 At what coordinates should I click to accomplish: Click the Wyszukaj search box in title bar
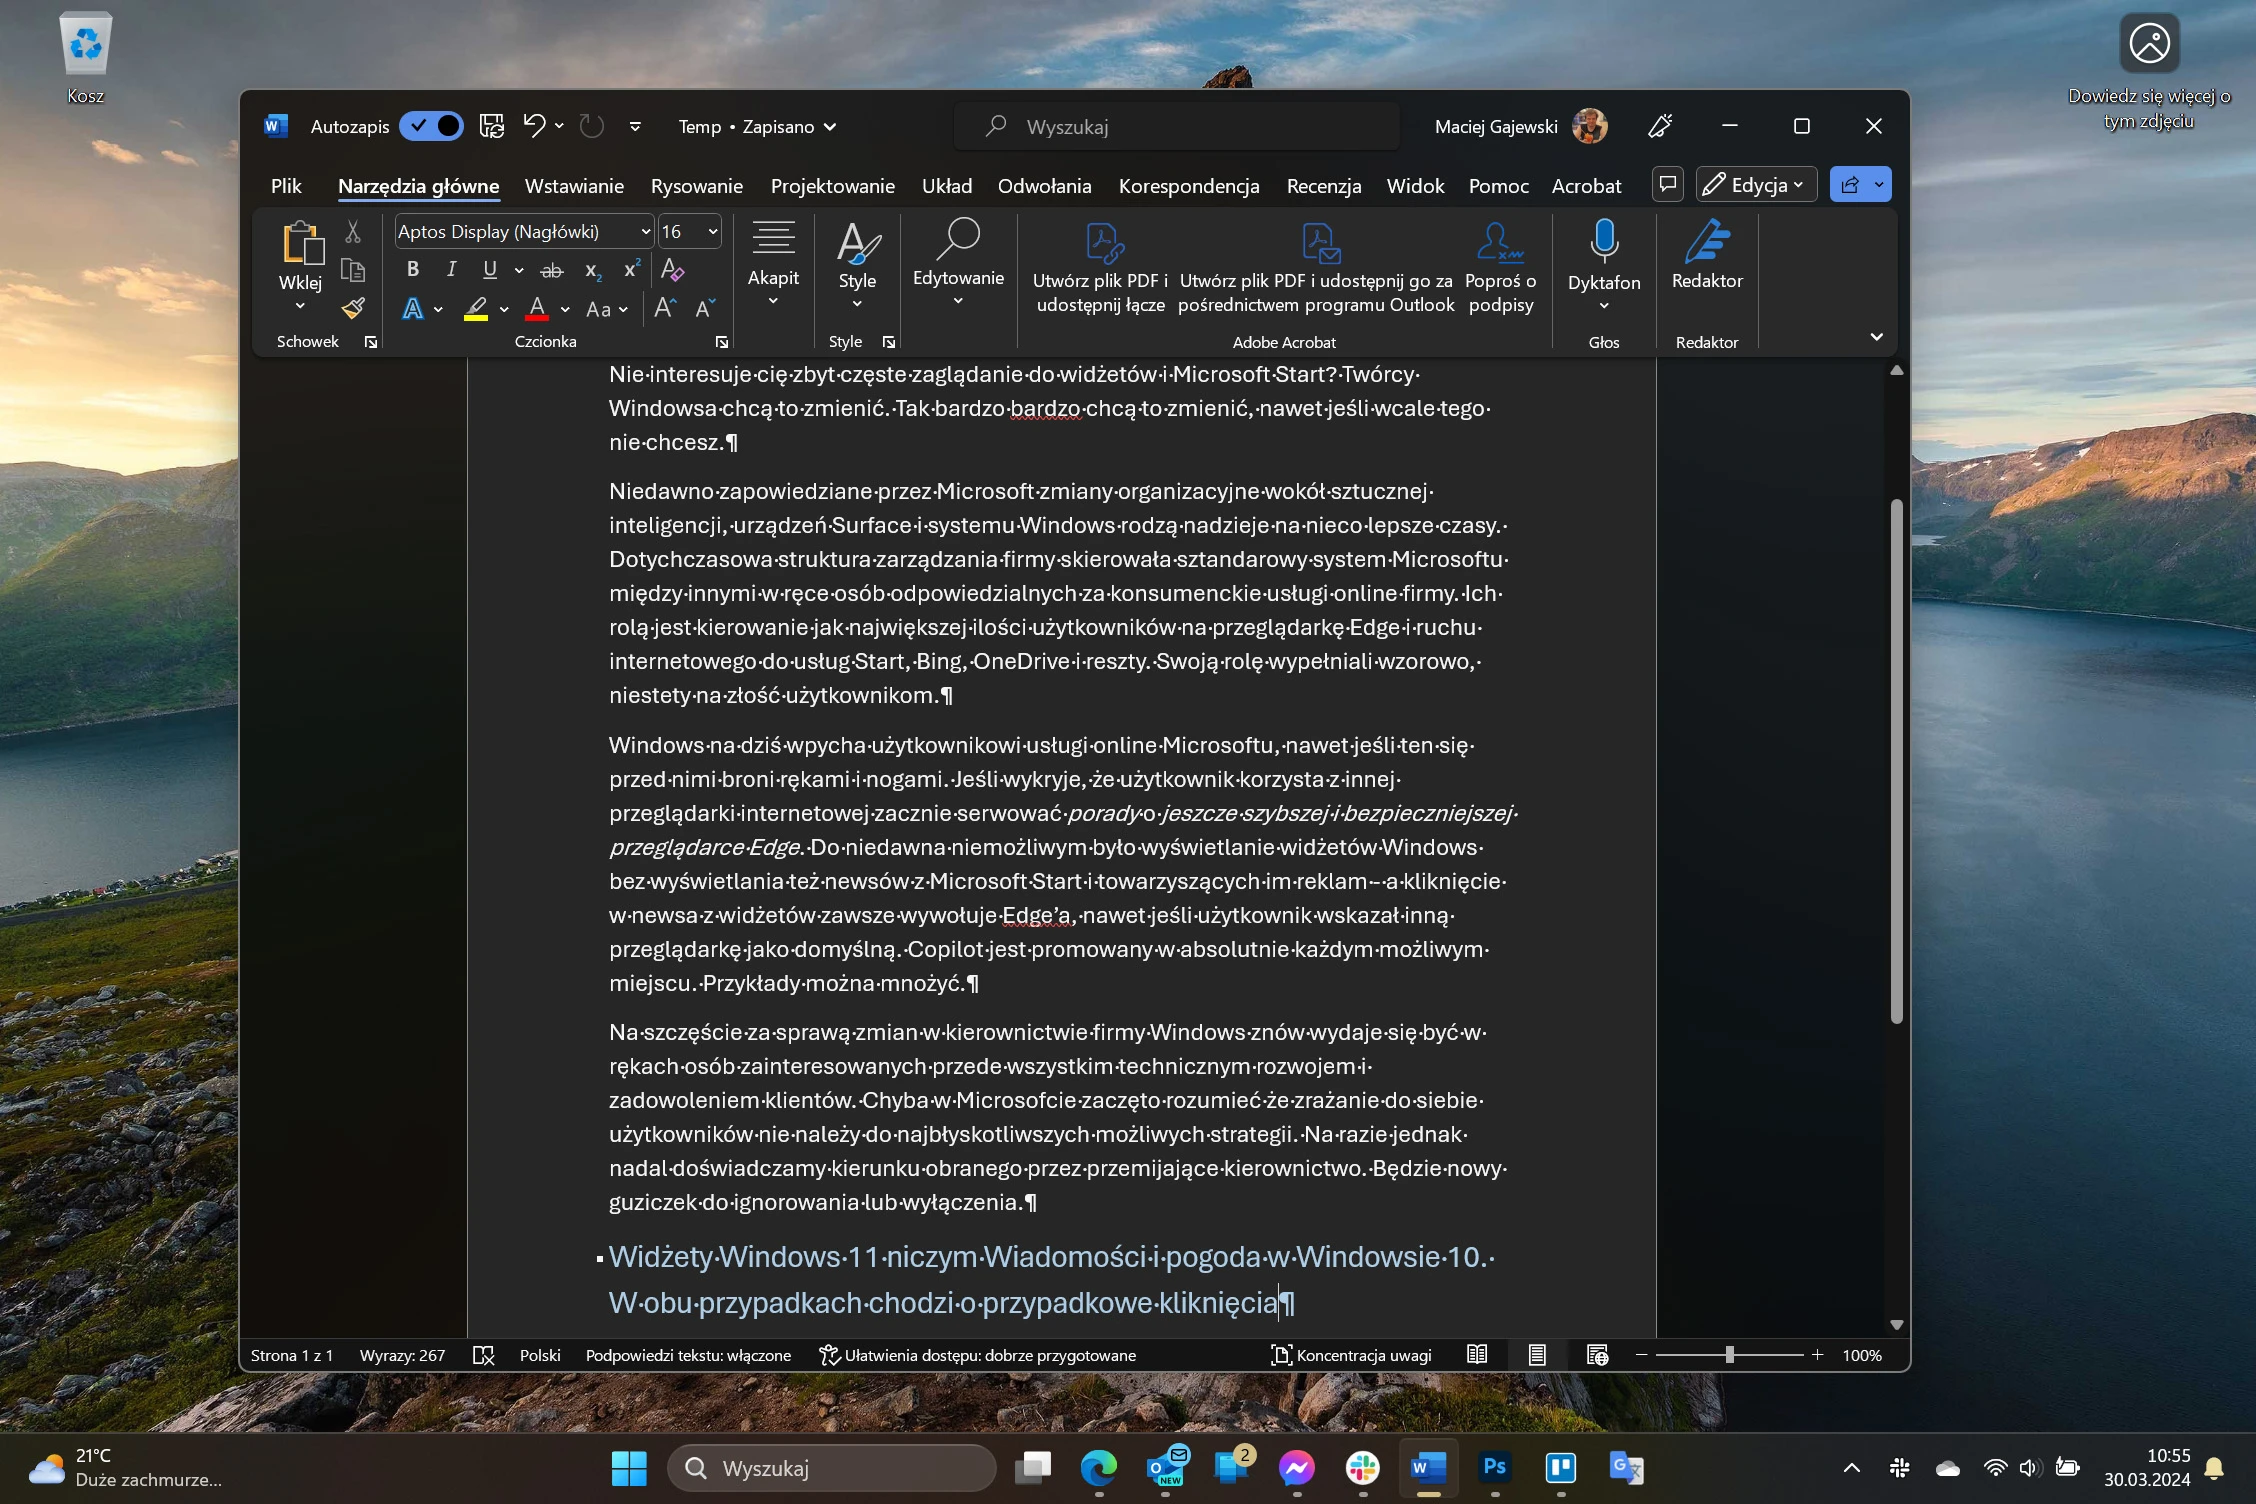click(x=1177, y=127)
